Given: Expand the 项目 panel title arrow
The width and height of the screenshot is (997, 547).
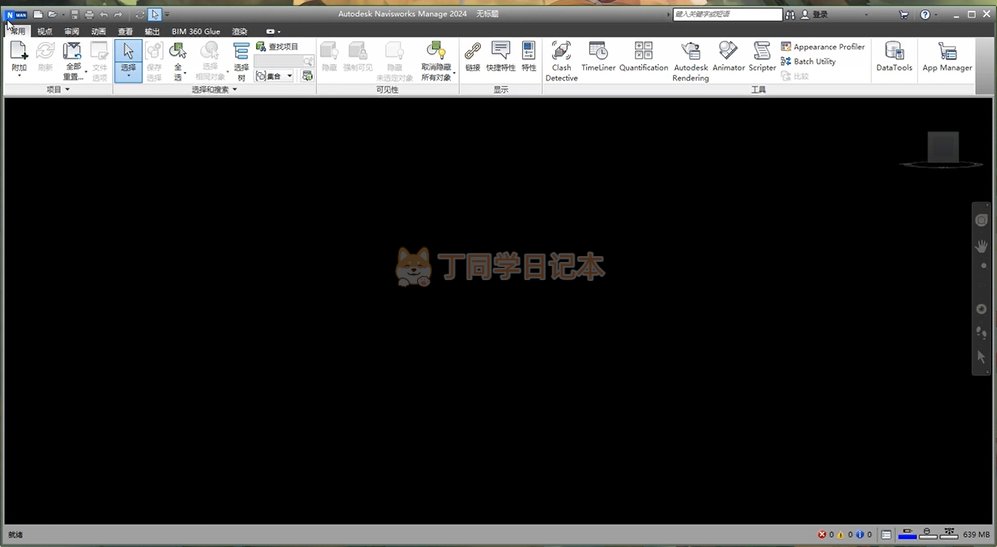Looking at the screenshot, I should [67, 90].
